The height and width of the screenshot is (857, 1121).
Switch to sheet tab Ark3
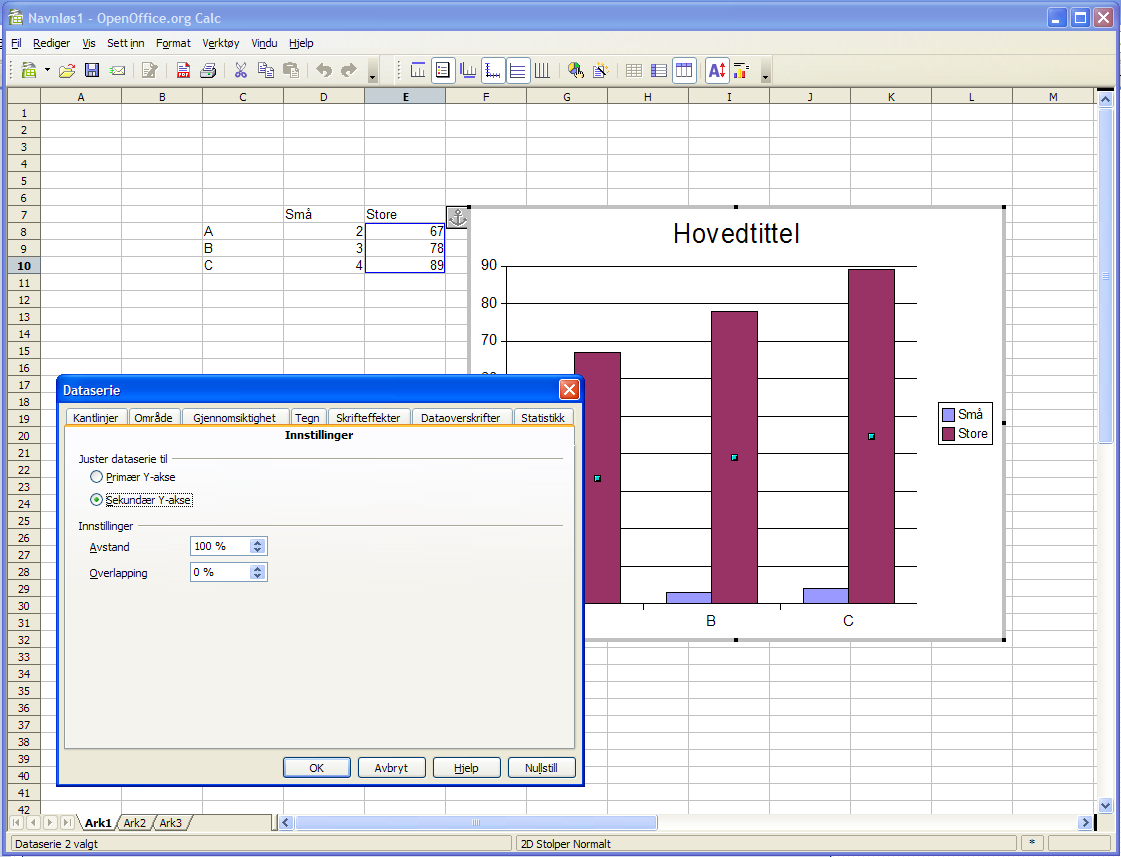[170, 823]
